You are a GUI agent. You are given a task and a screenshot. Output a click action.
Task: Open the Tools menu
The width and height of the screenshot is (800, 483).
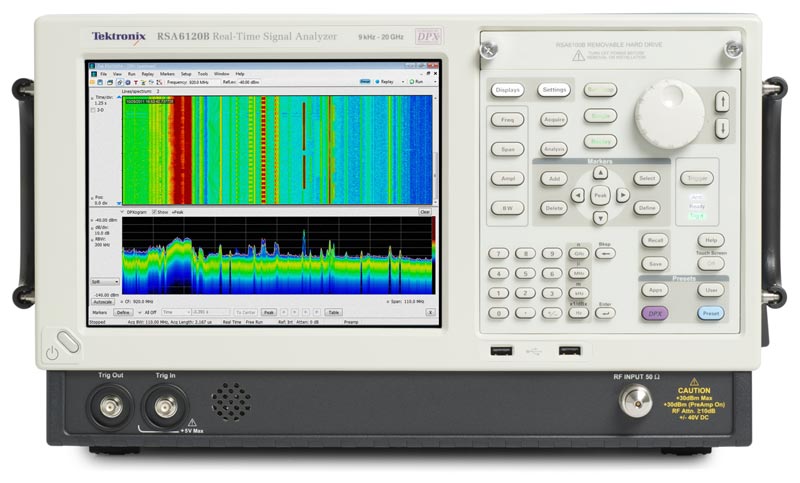coord(203,74)
